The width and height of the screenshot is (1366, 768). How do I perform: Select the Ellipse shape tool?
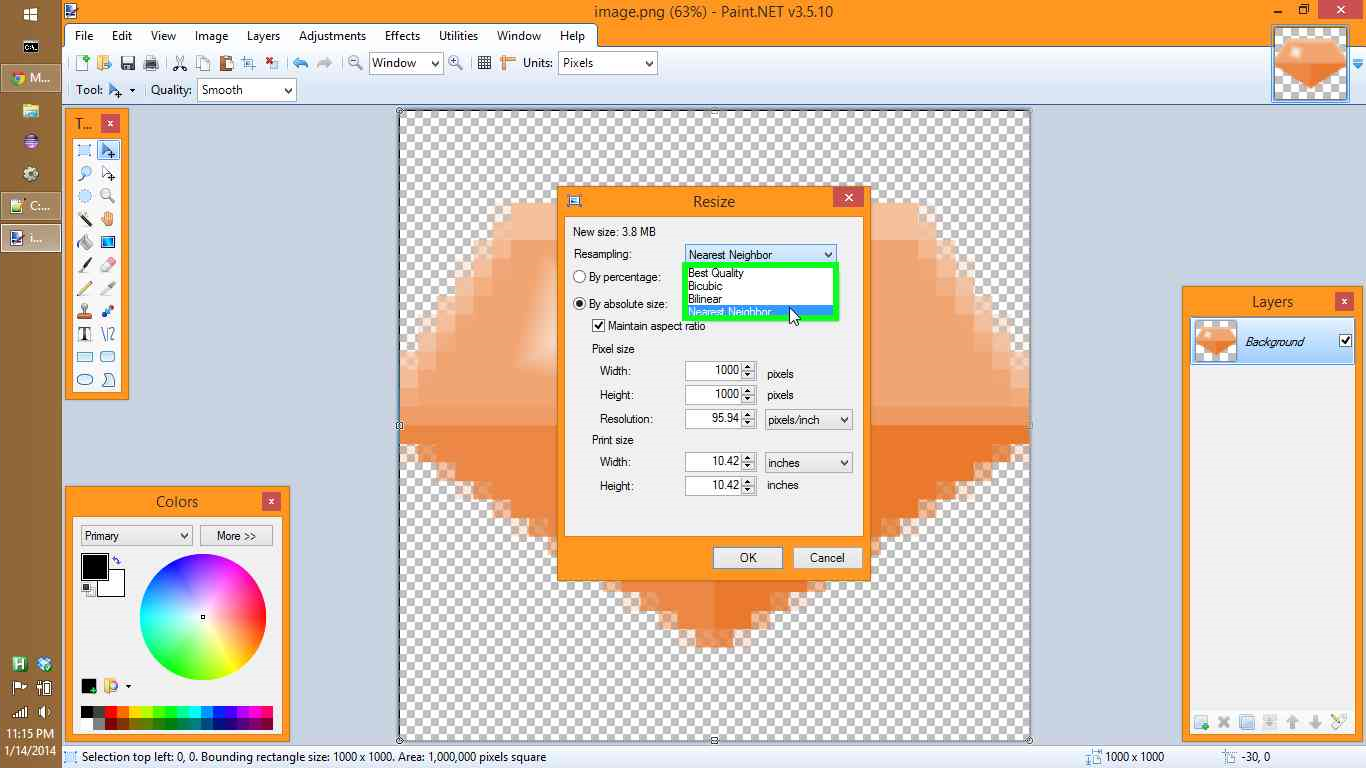[x=85, y=380]
